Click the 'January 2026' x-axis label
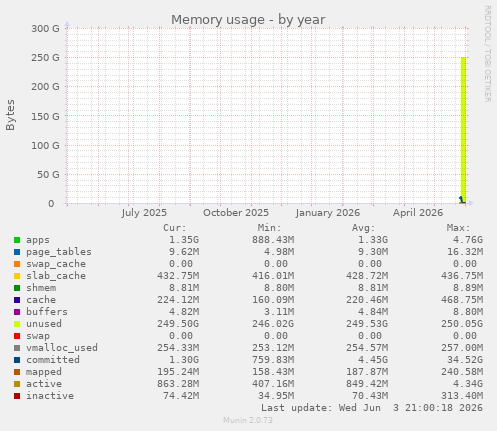This screenshot has height=431, width=497. (x=328, y=213)
